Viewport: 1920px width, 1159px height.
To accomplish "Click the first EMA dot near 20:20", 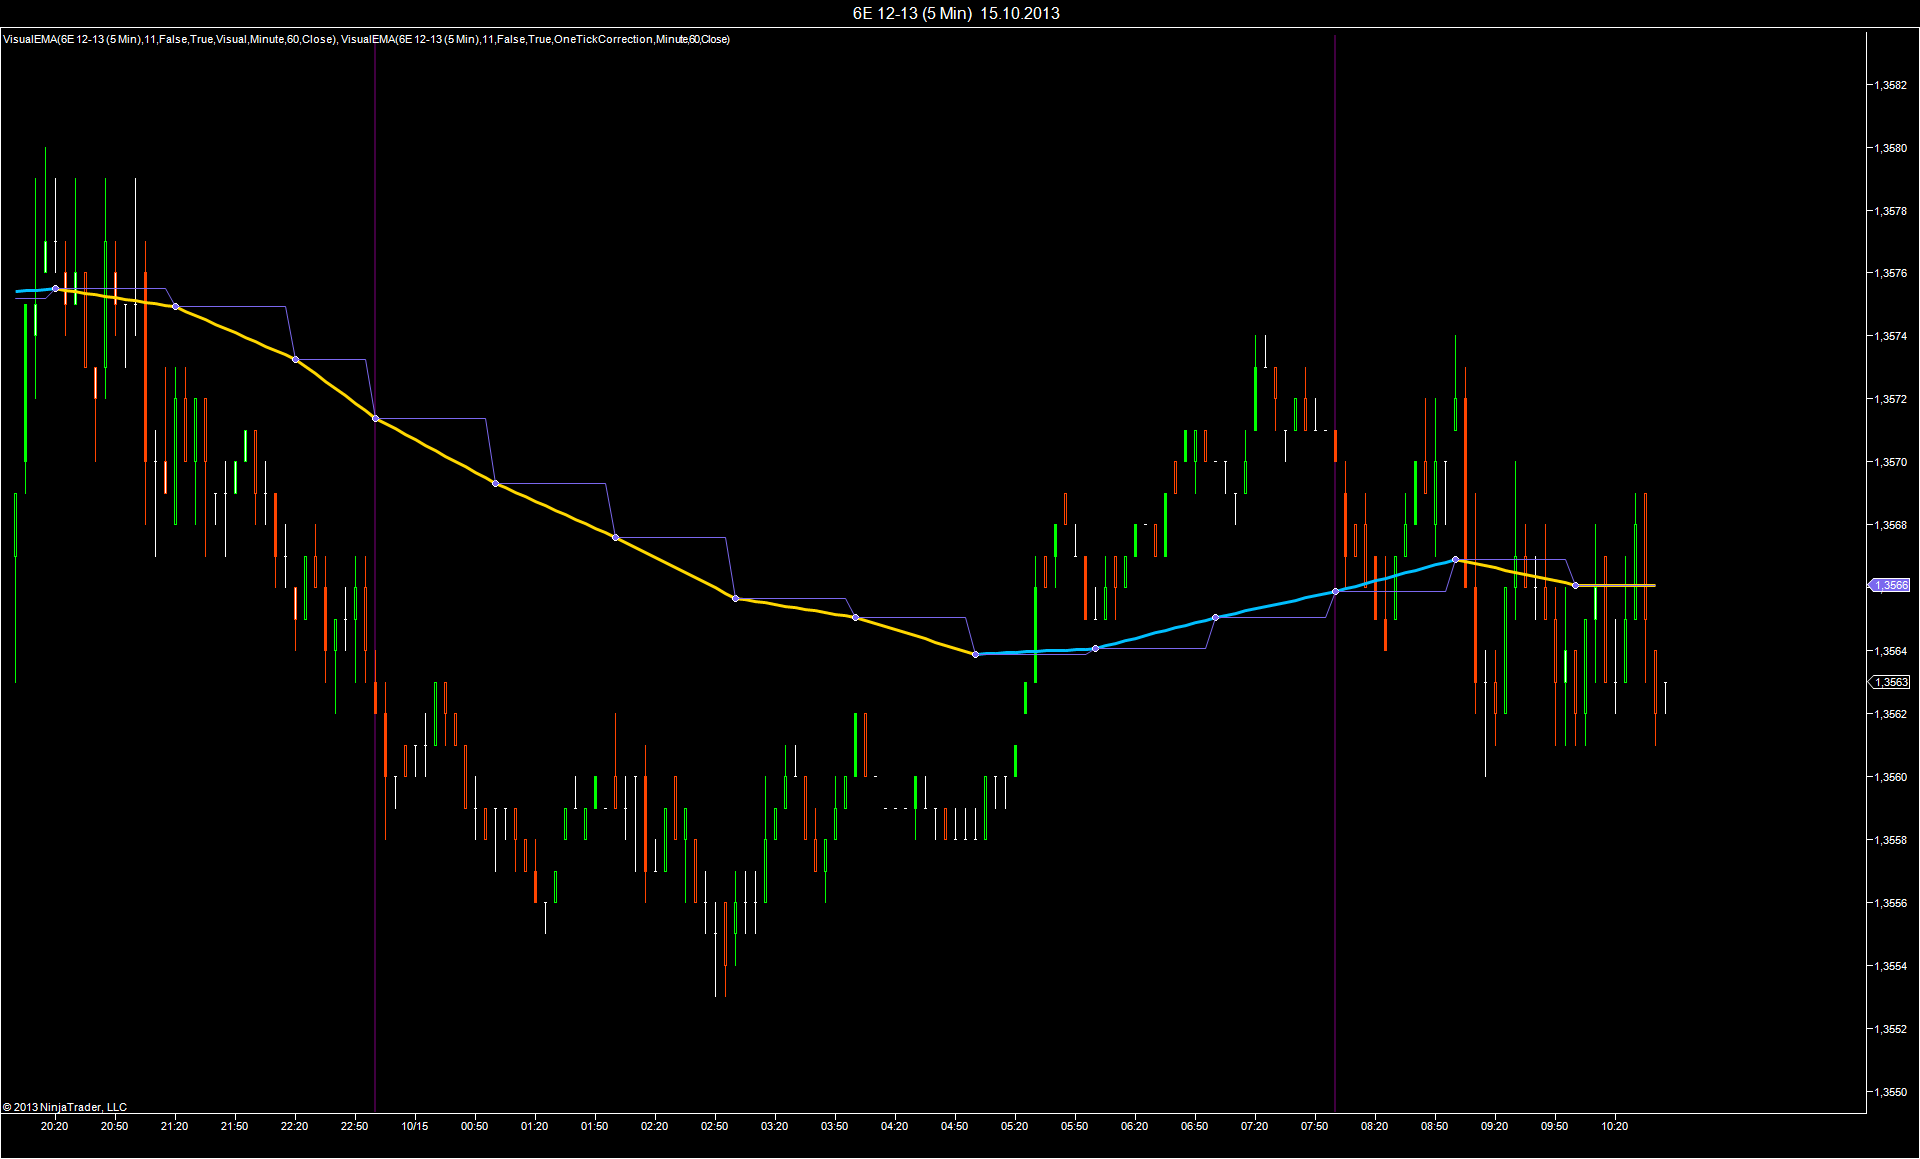I will [x=55, y=288].
